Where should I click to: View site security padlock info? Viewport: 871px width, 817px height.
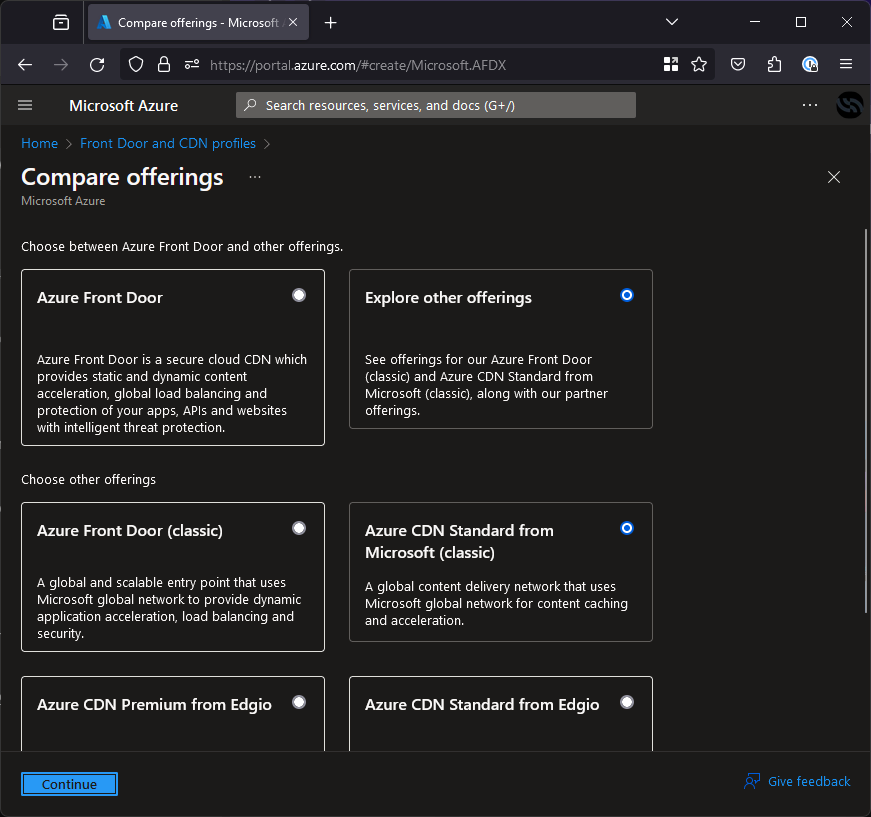pyautogui.click(x=163, y=64)
